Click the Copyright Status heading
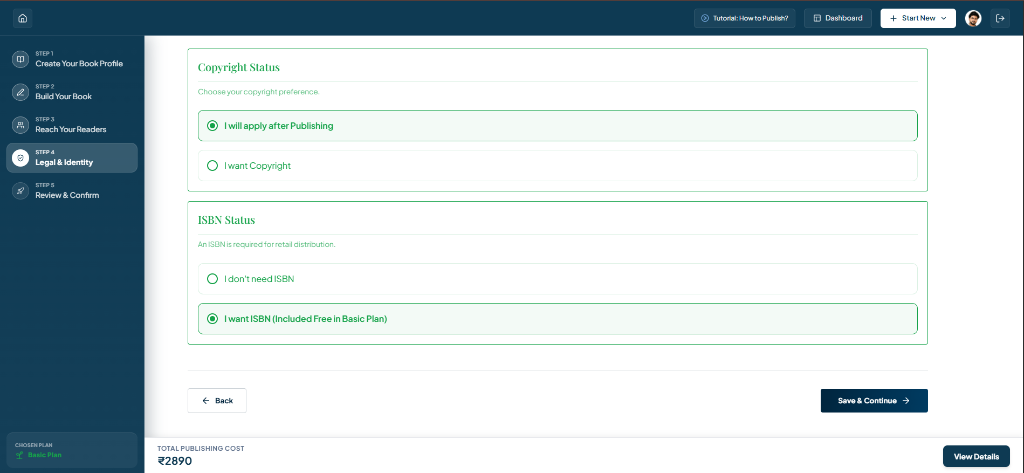Viewport: 1024px width, 473px height. (x=239, y=67)
